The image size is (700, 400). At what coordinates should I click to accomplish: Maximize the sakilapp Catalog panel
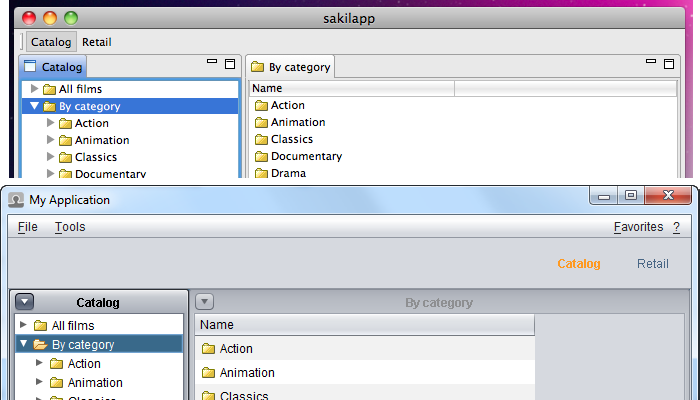230,64
